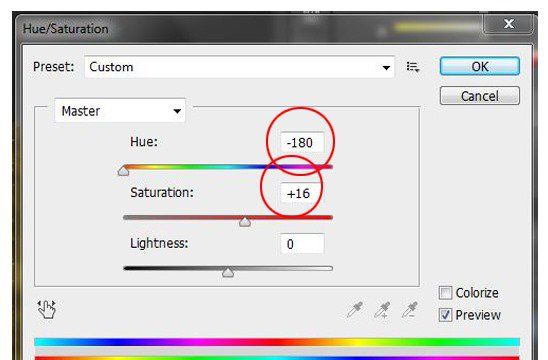Open the preset options menu icon
548x360 pixels.
pyautogui.click(x=413, y=66)
